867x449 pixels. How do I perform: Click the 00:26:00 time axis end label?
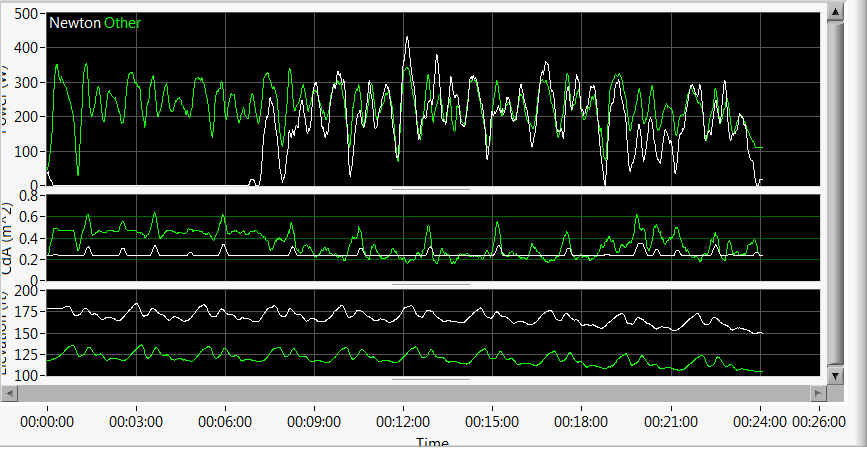point(820,422)
